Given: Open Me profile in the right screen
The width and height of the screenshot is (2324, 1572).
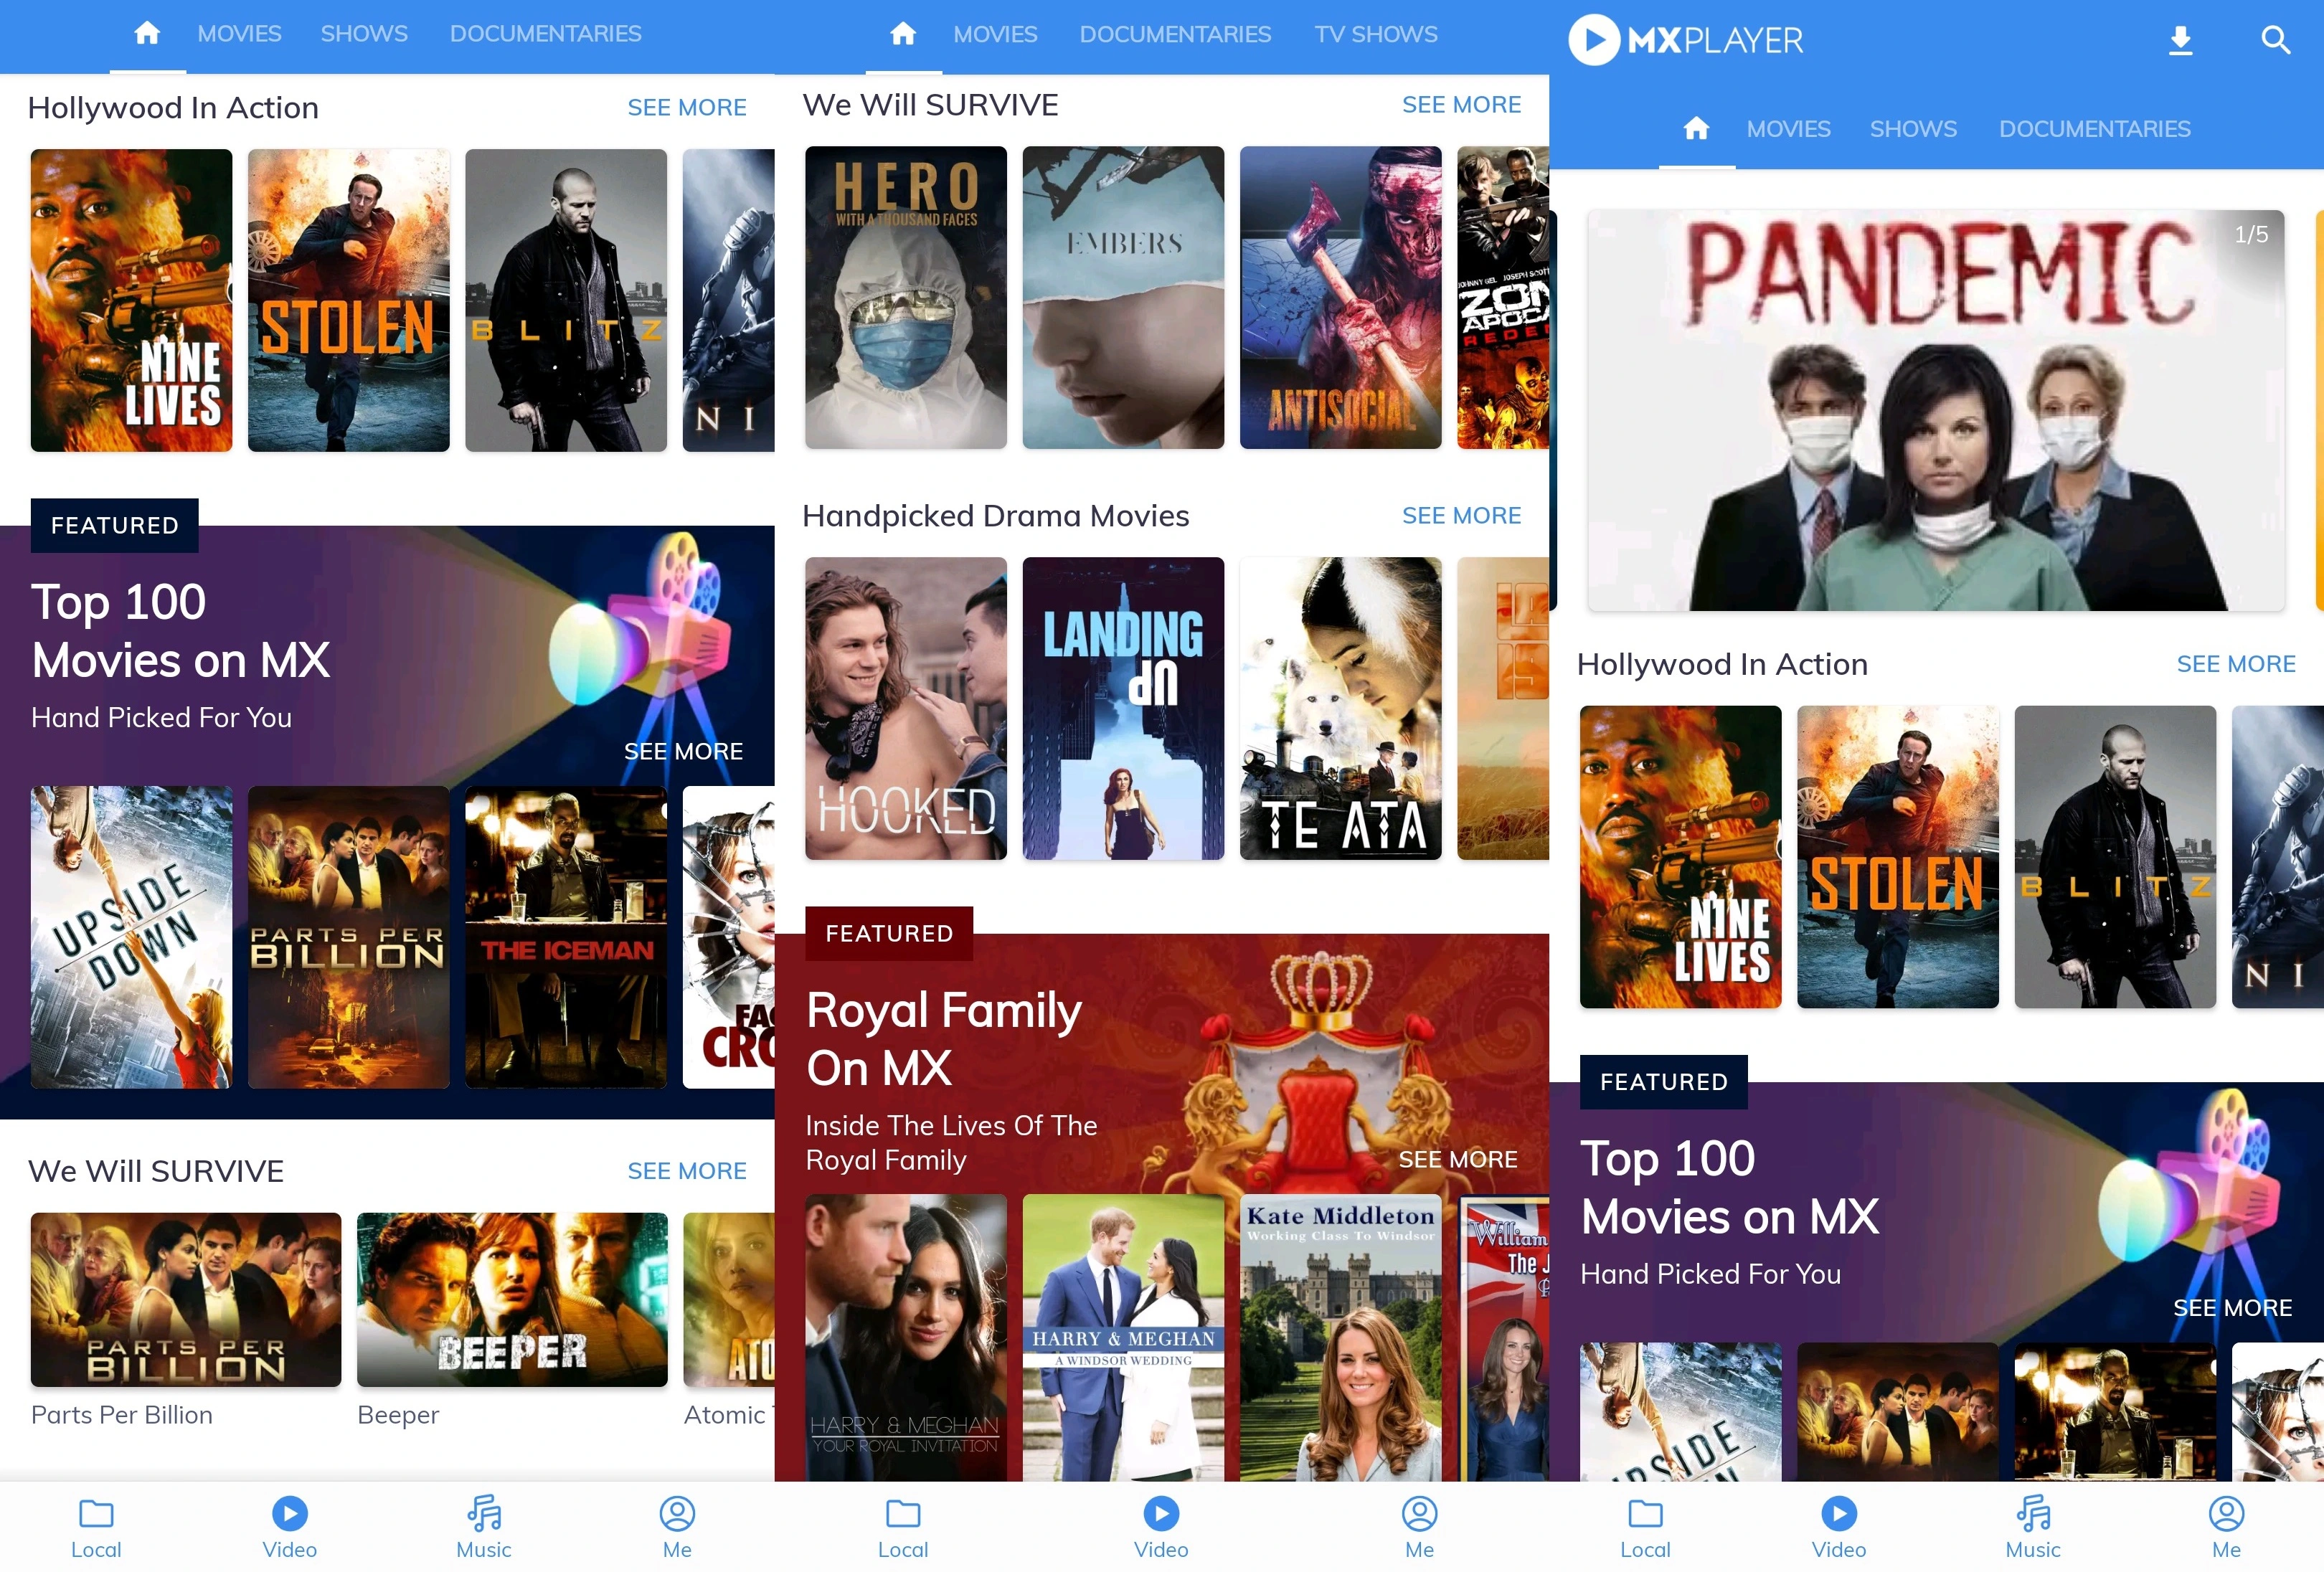Looking at the screenshot, I should pos(2226,1528).
